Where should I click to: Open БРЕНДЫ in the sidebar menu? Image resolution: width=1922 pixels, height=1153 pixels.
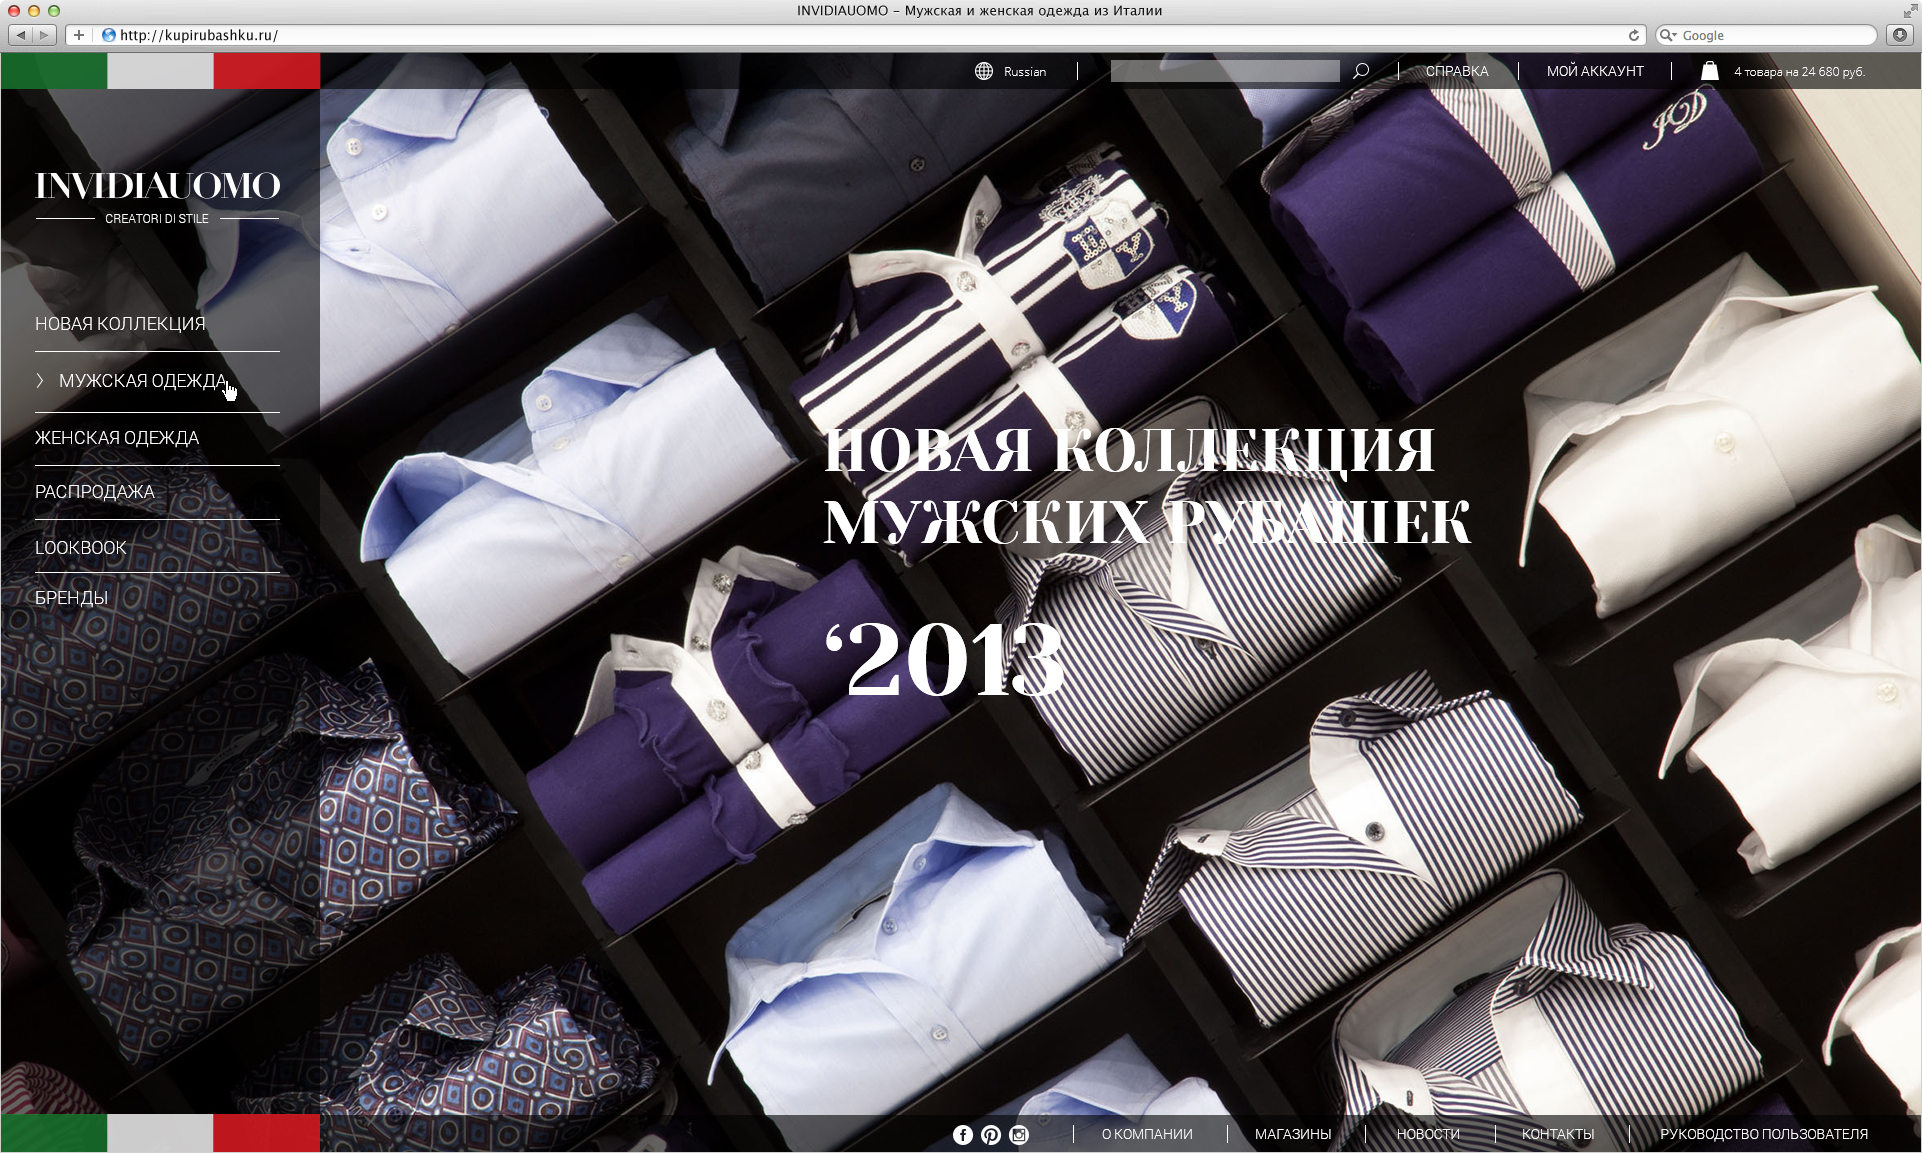[72, 598]
